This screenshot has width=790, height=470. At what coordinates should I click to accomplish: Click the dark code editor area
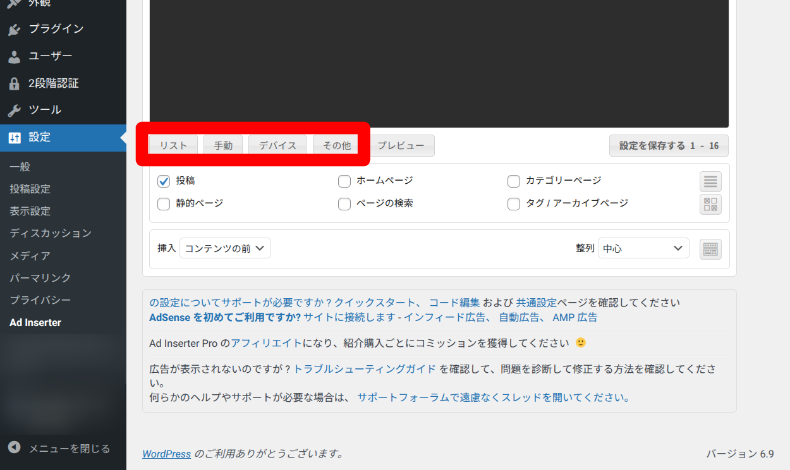click(439, 63)
